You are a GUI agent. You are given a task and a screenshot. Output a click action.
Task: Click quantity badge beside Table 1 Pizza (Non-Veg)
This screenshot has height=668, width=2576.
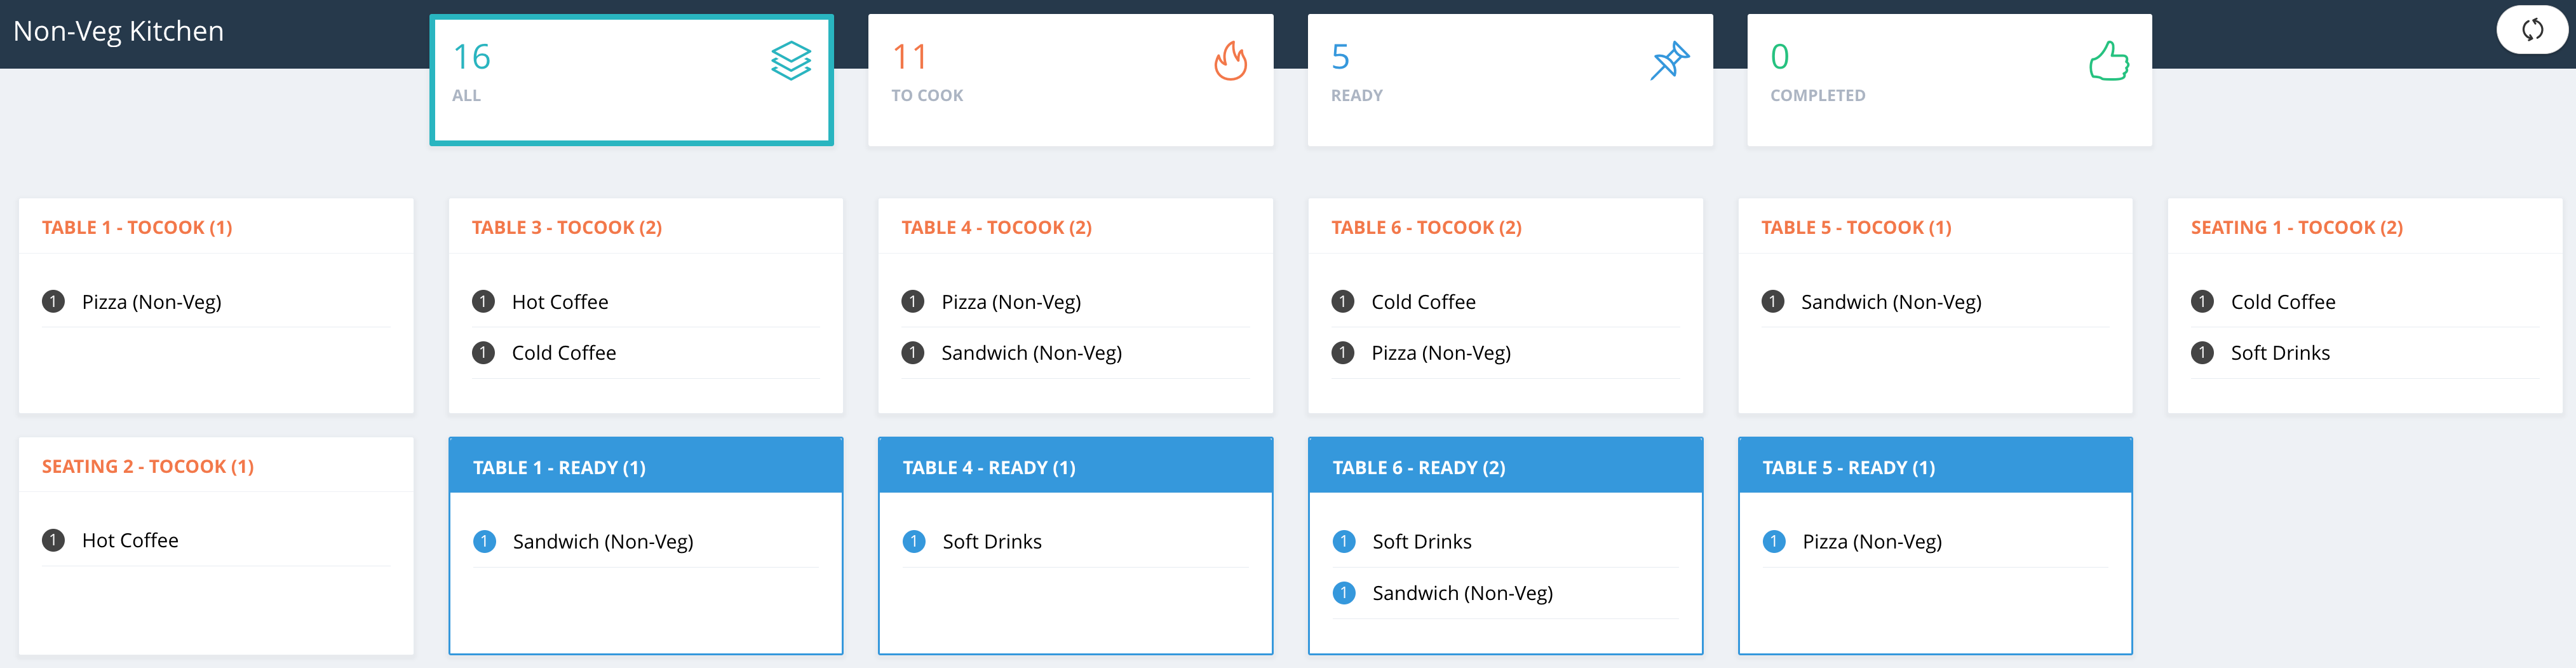pos(53,301)
